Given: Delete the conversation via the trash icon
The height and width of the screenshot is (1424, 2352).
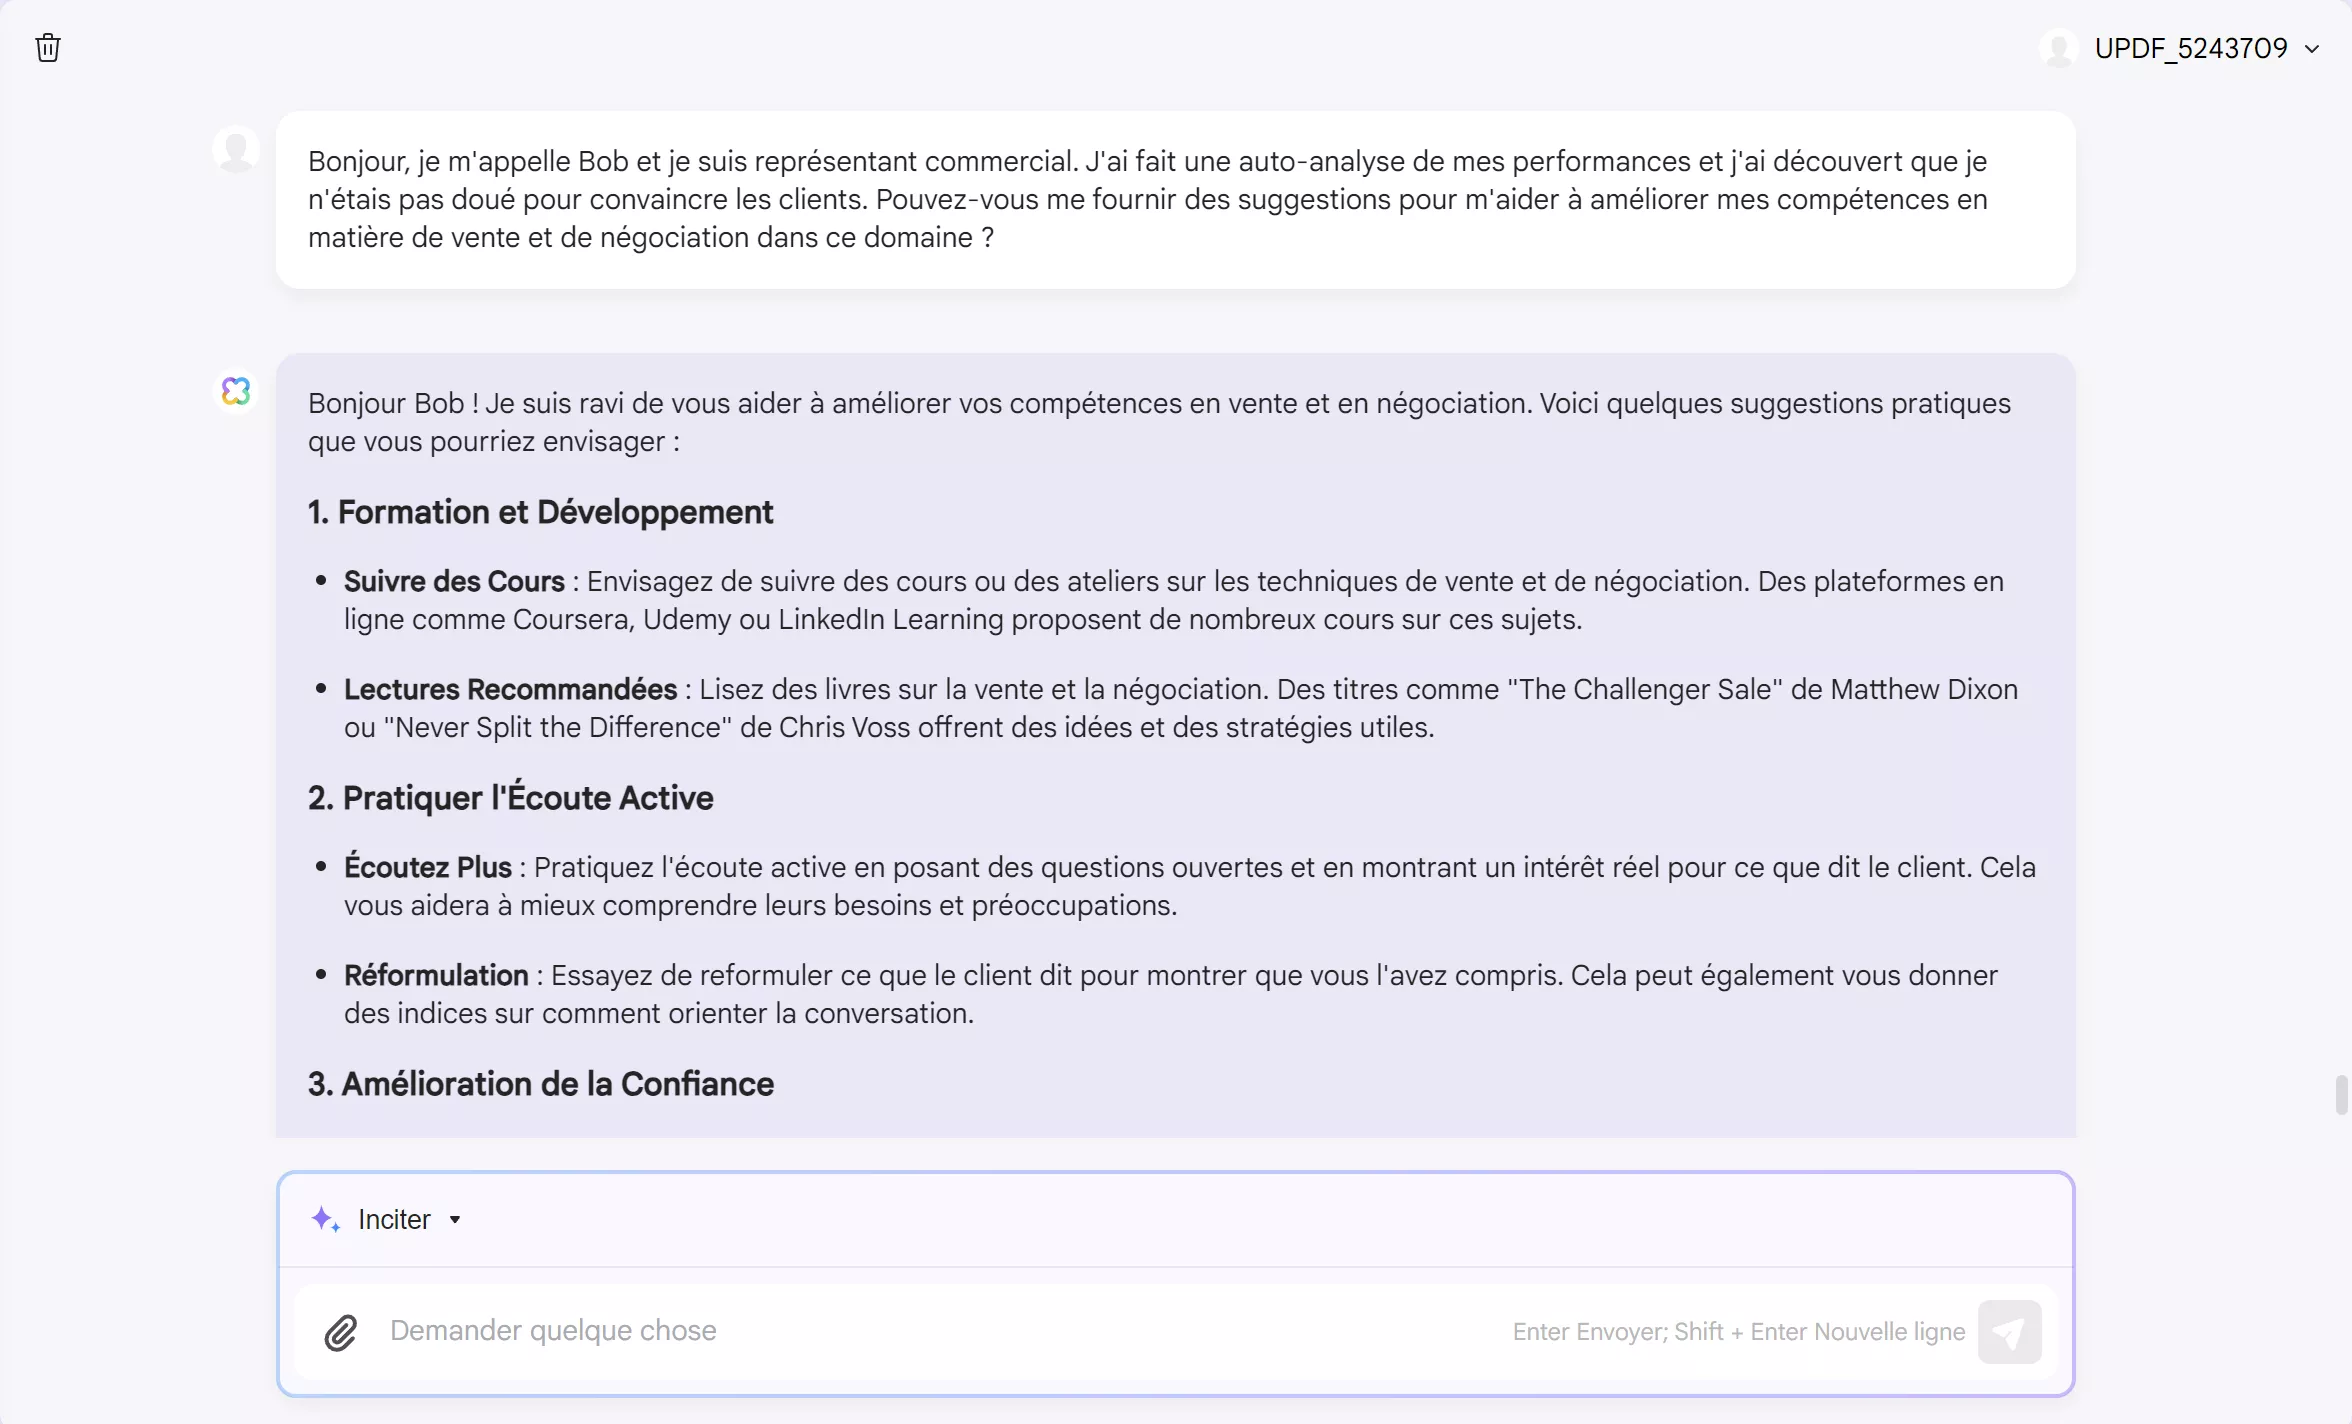Looking at the screenshot, I should [x=47, y=47].
